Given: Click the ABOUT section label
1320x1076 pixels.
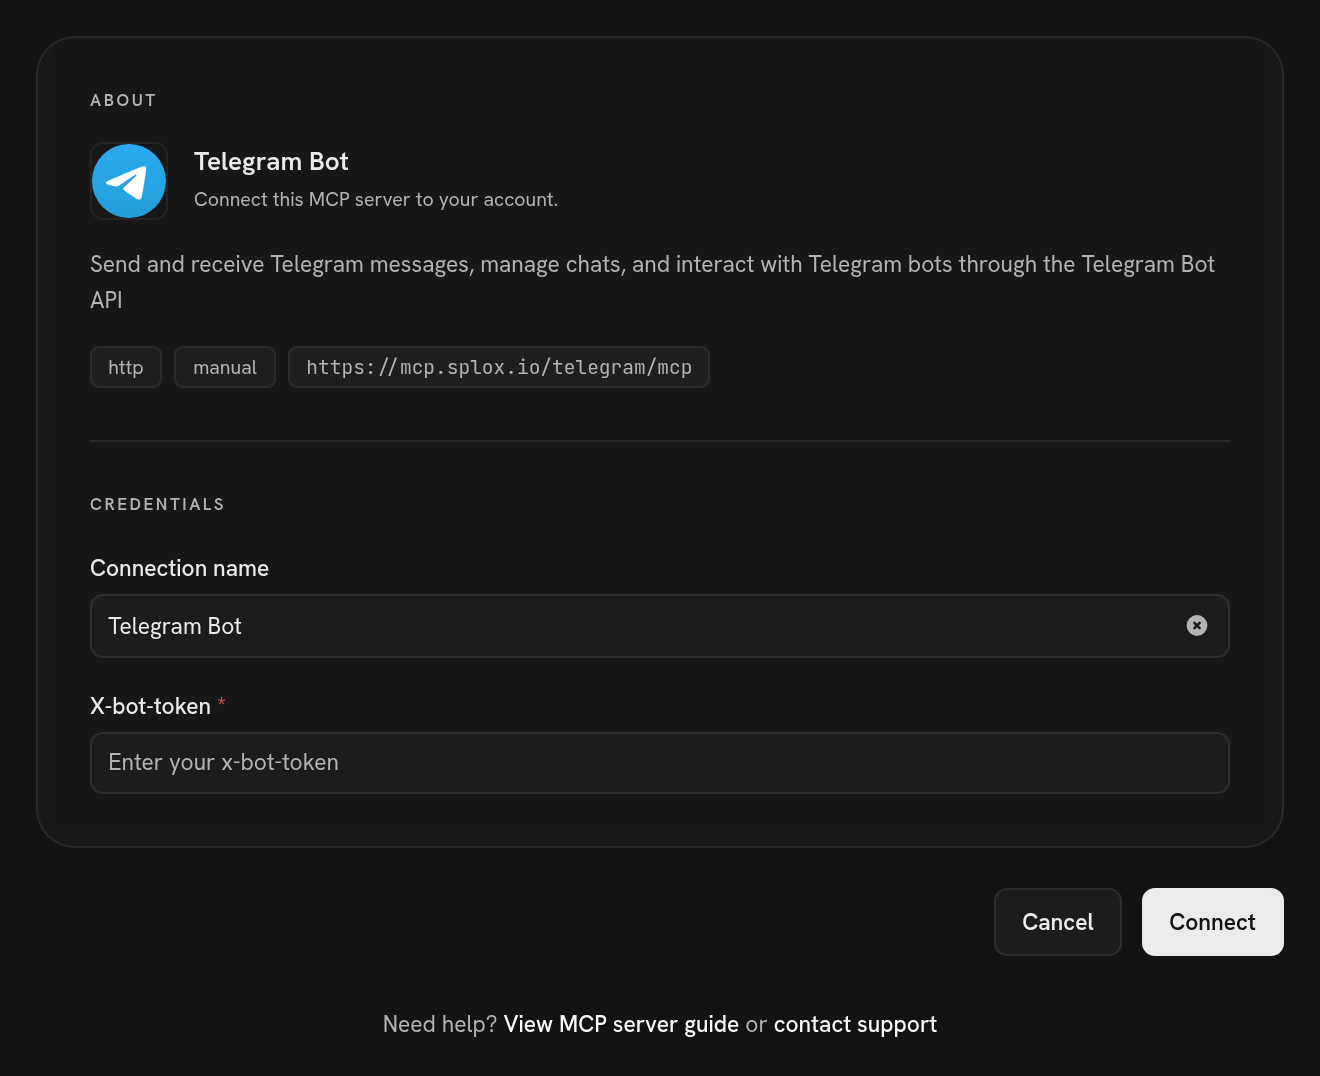Looking at the screenshot, I should [123, 100].
